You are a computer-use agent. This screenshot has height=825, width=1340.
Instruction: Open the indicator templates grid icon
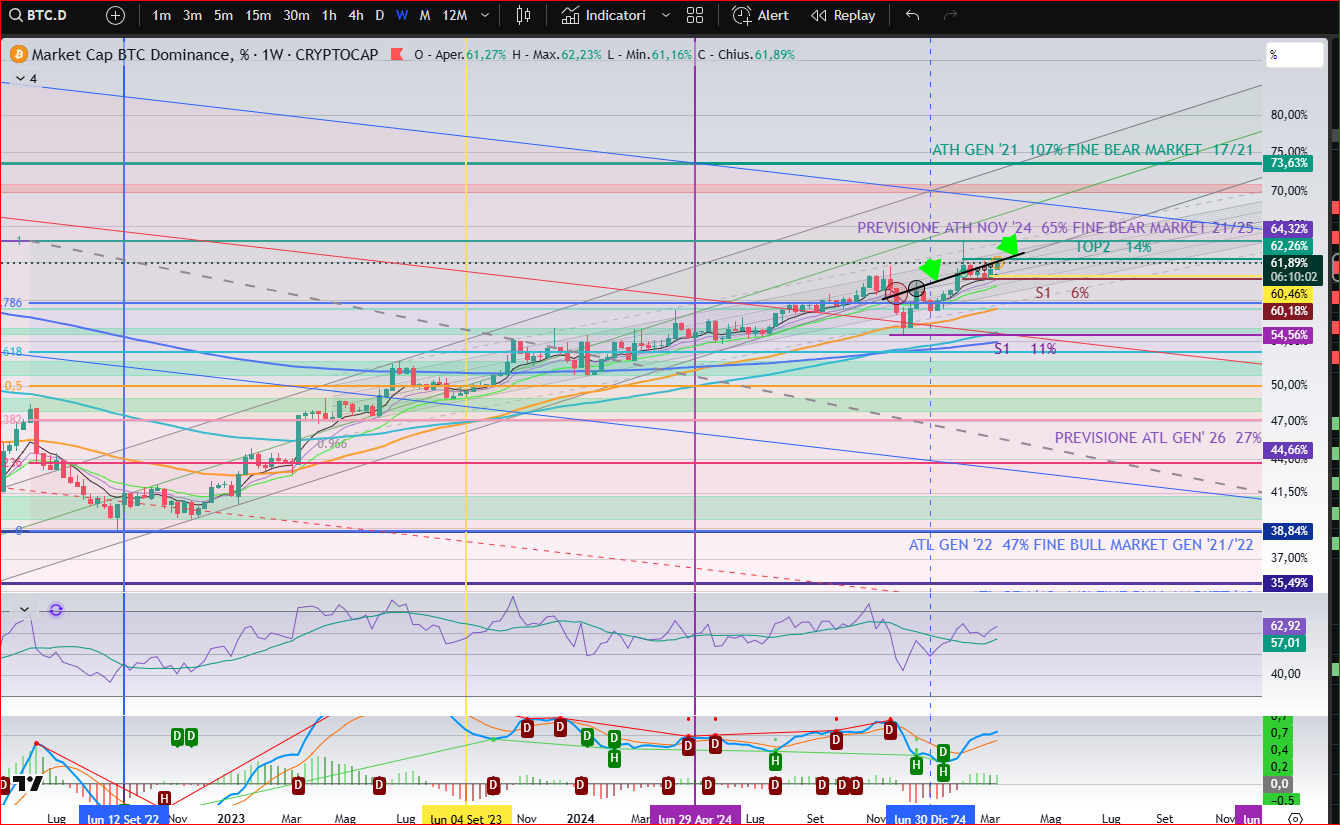pos(695,15)
